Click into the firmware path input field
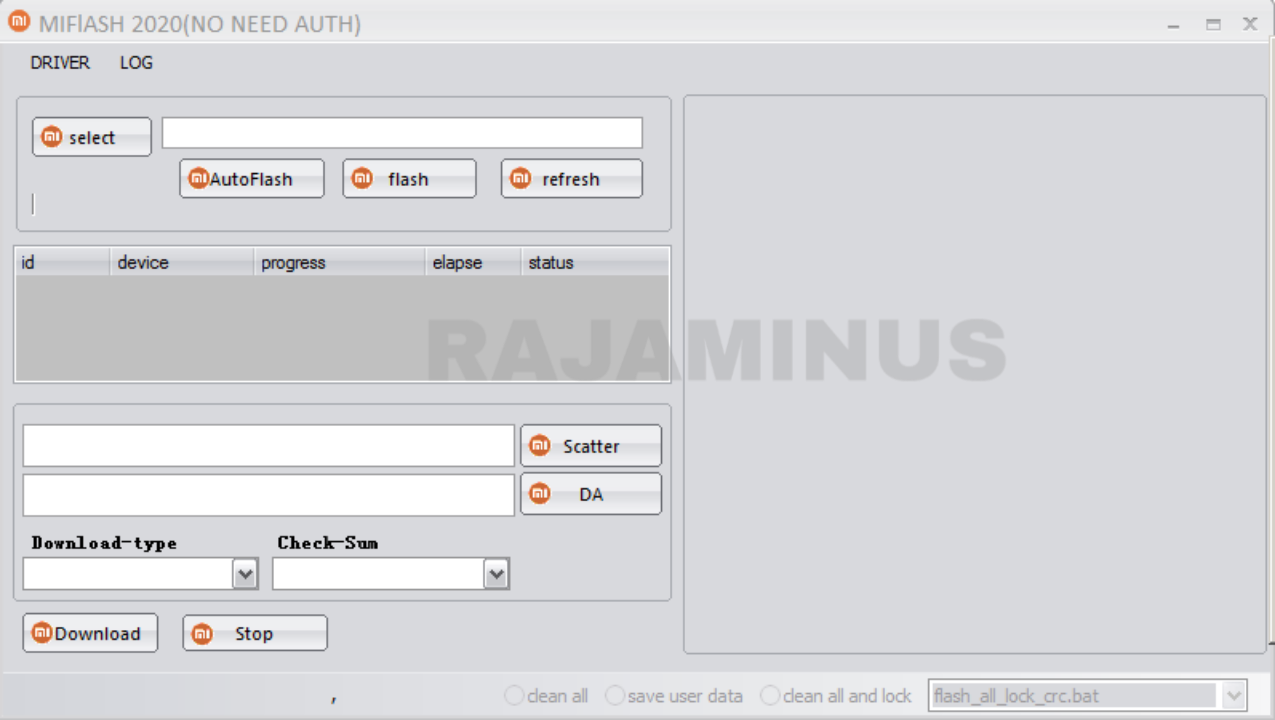1275x720 pixels. coord(402,133)
